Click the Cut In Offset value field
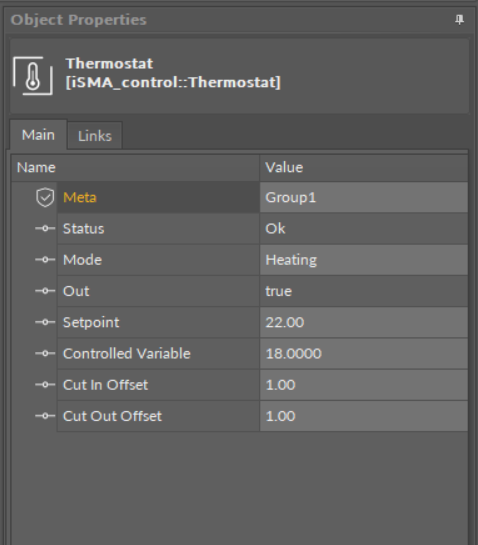This screenshot has width=478, height=545. coord(364,385)
